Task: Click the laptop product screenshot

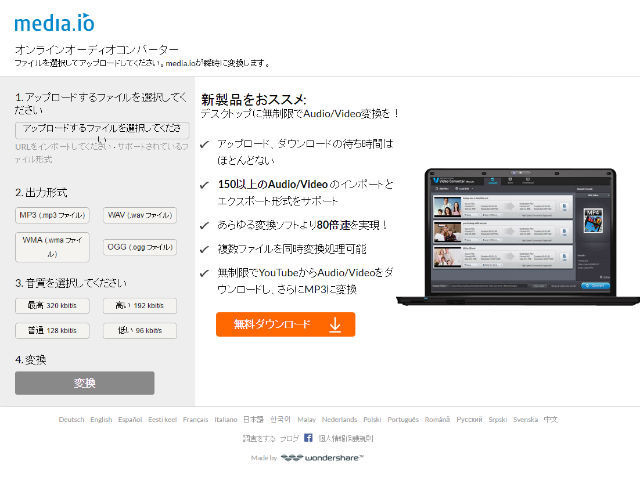Action: pos(518,237)
